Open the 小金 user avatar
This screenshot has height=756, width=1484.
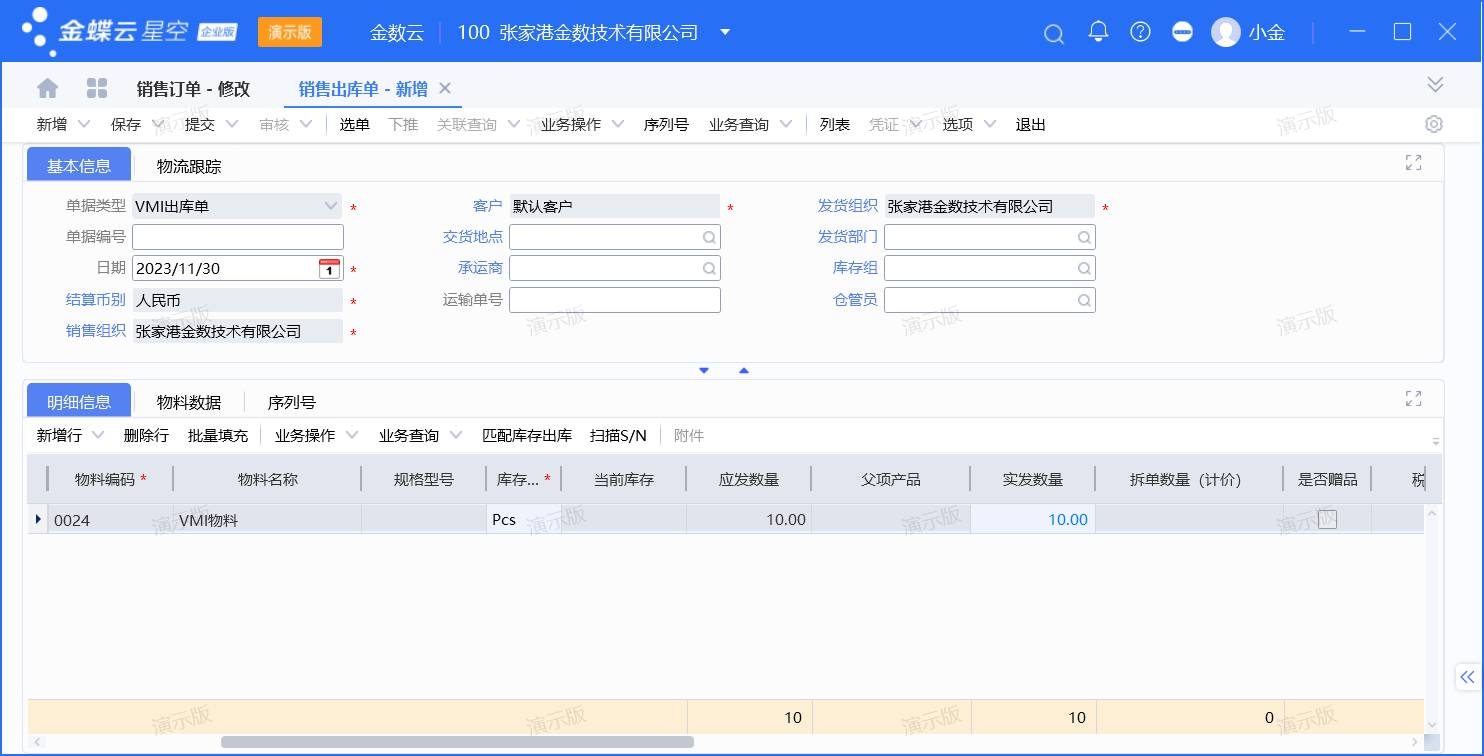pos(1225,32)
